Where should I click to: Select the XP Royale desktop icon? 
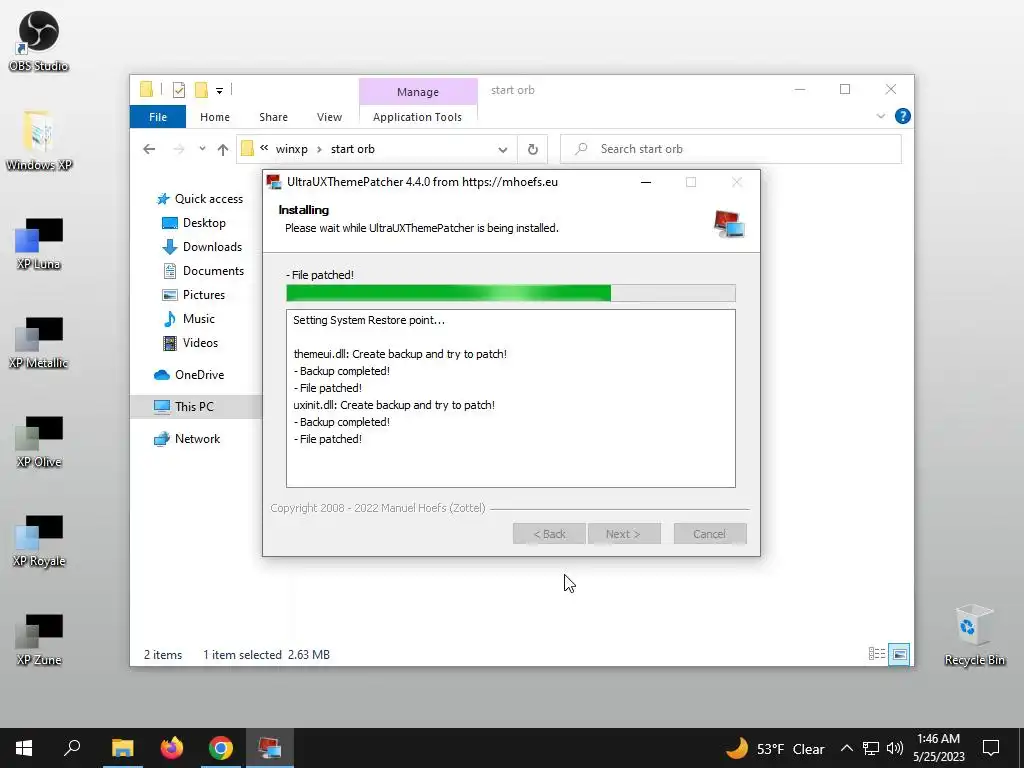tap(39, 541)
